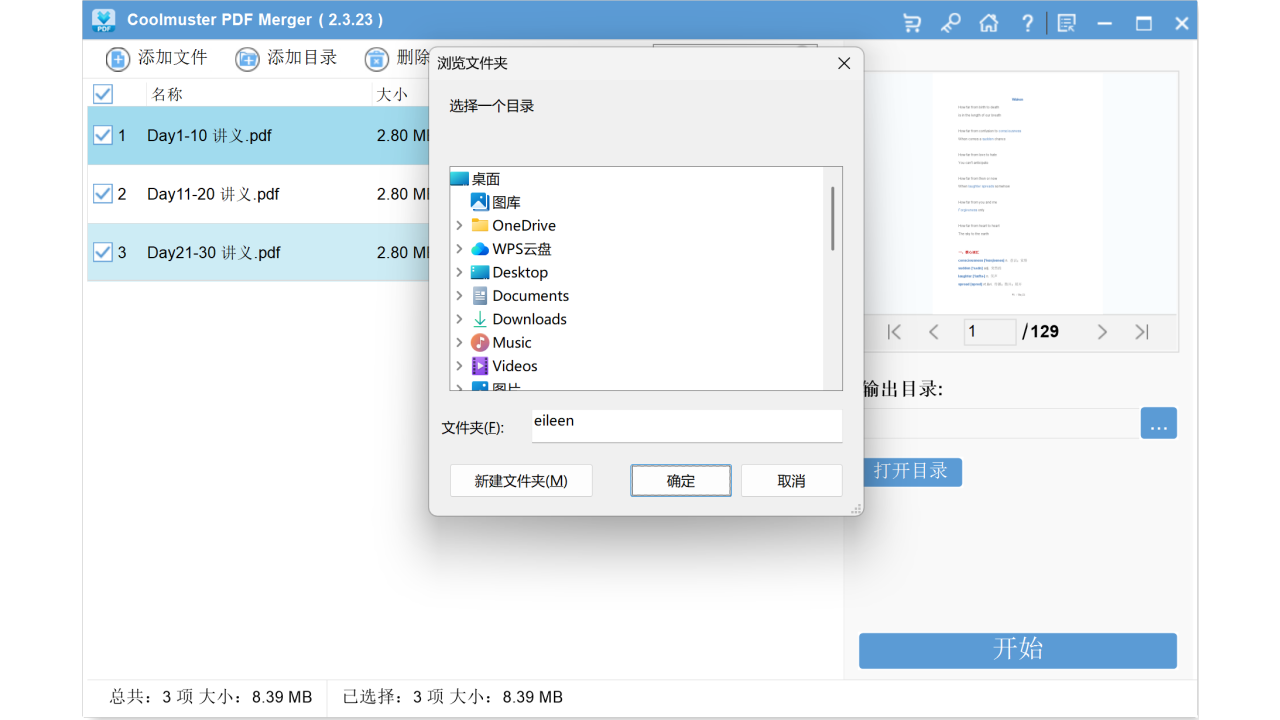Expand the Documents folder node
The image size is (1280, 720).
(461, 295)
